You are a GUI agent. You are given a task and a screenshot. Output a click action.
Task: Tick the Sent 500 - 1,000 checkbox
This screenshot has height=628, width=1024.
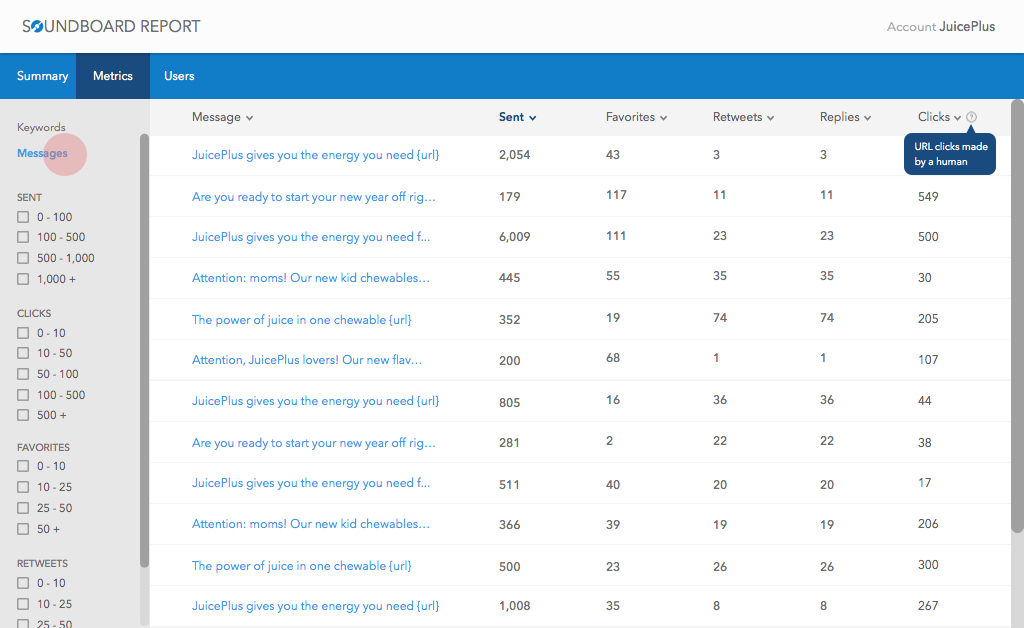[x=24, y=258]
